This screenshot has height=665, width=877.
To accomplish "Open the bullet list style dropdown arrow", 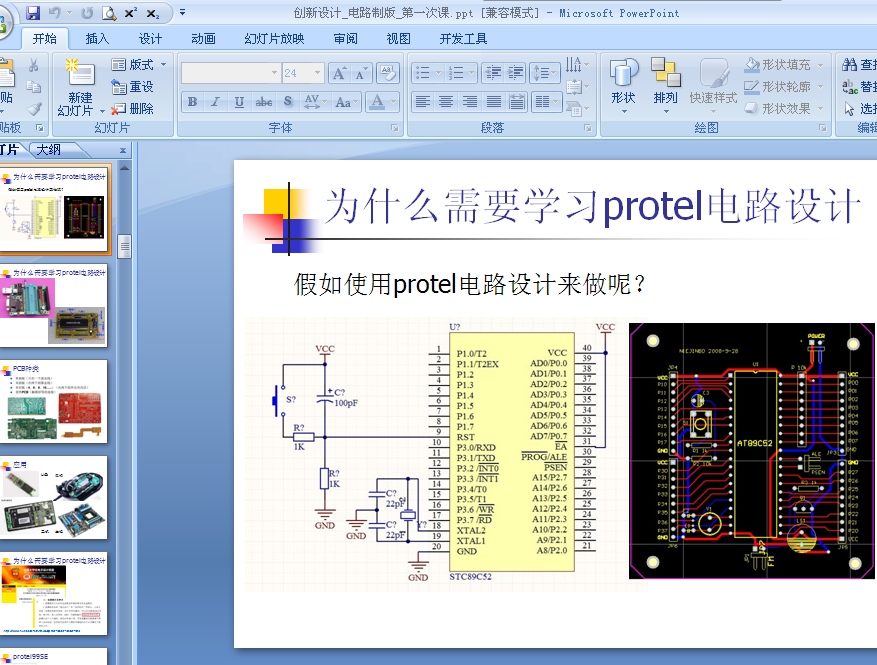I will 438,73.
